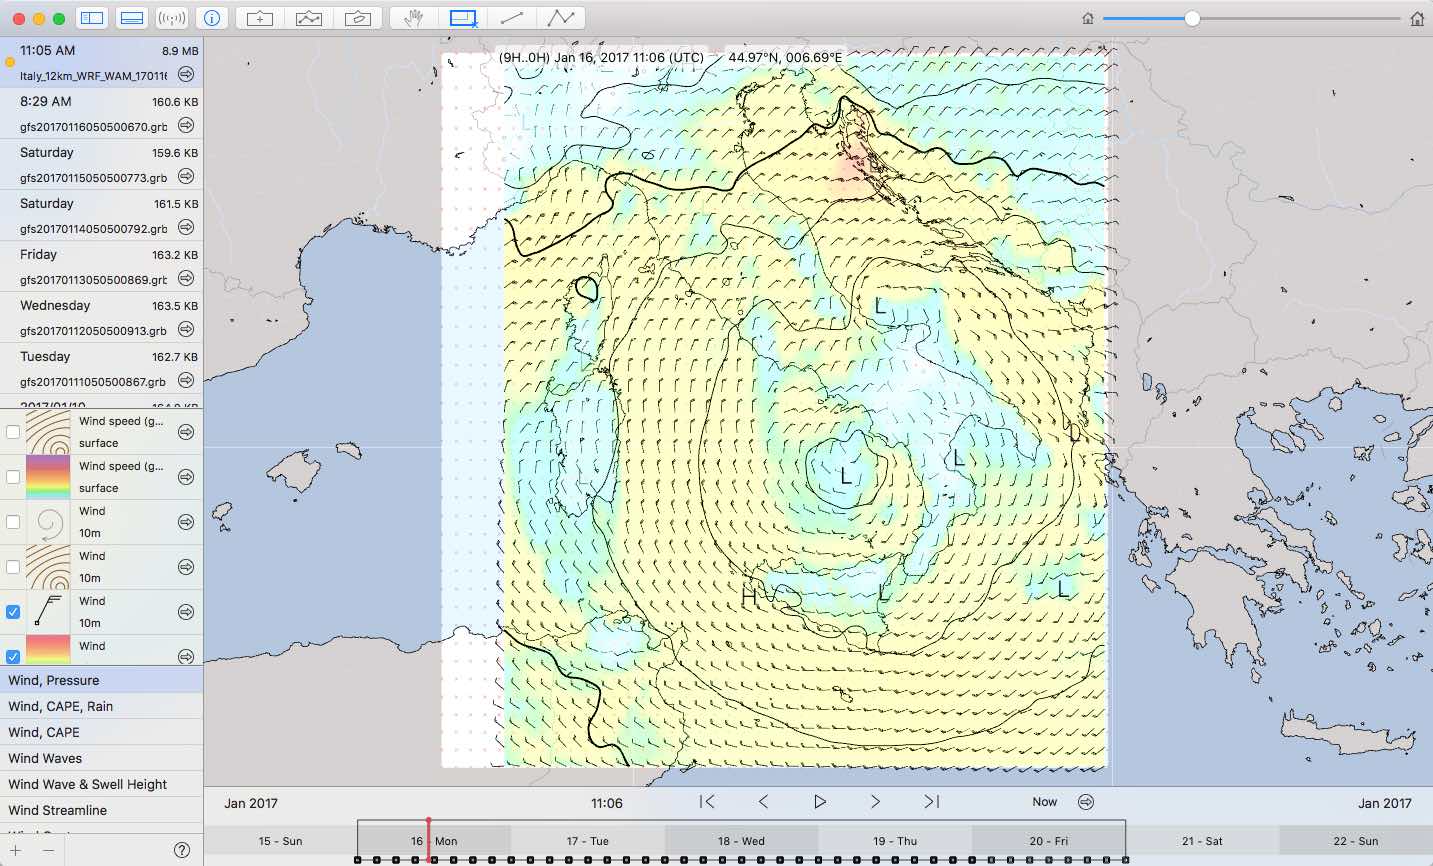Toggle the bottom timeline panel icon
The width and height of the screenshot is (1433, 866).
pos(132,18)
